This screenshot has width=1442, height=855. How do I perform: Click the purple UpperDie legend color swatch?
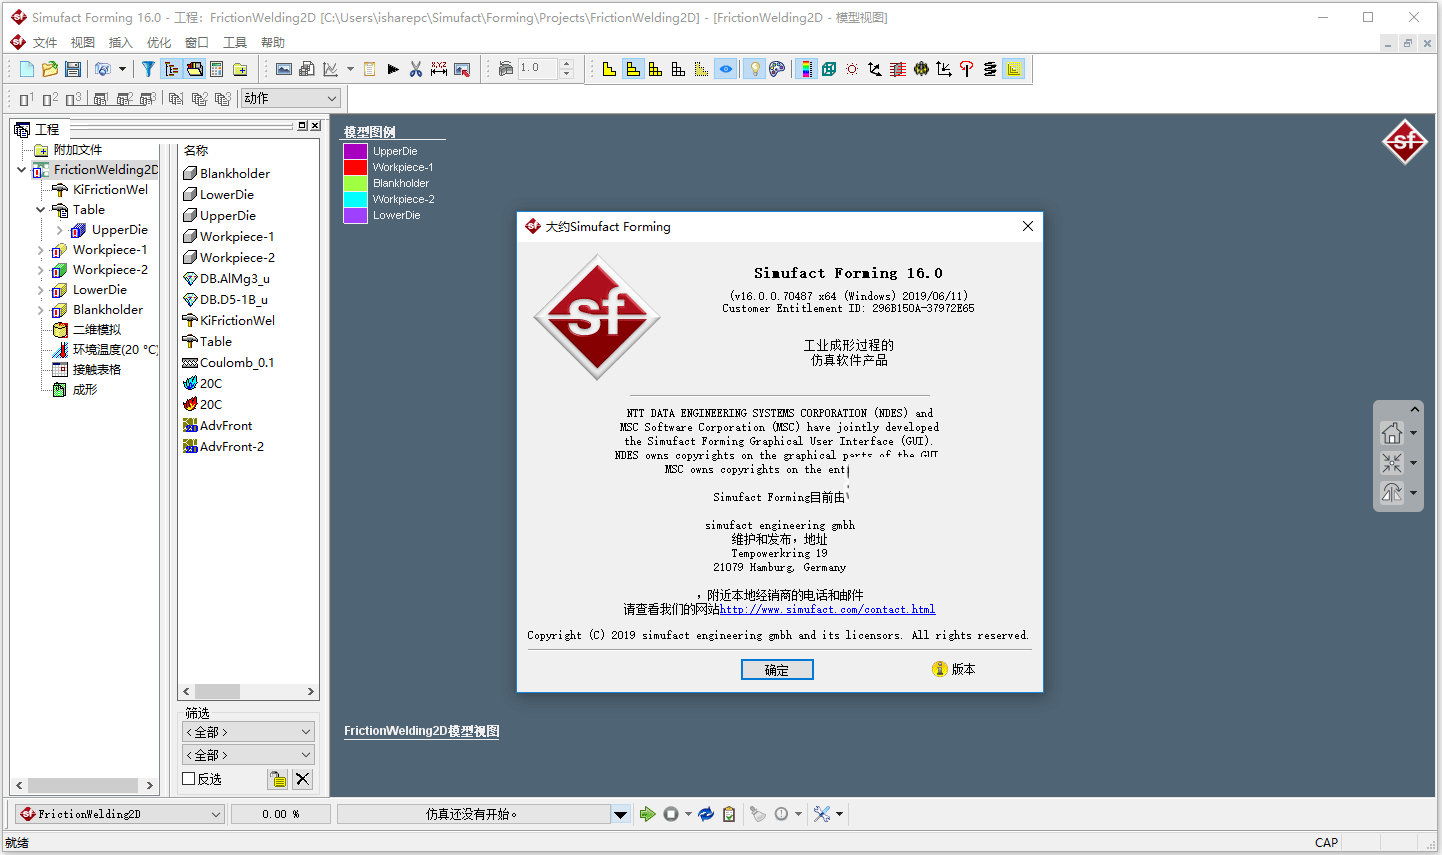(356, 151)
